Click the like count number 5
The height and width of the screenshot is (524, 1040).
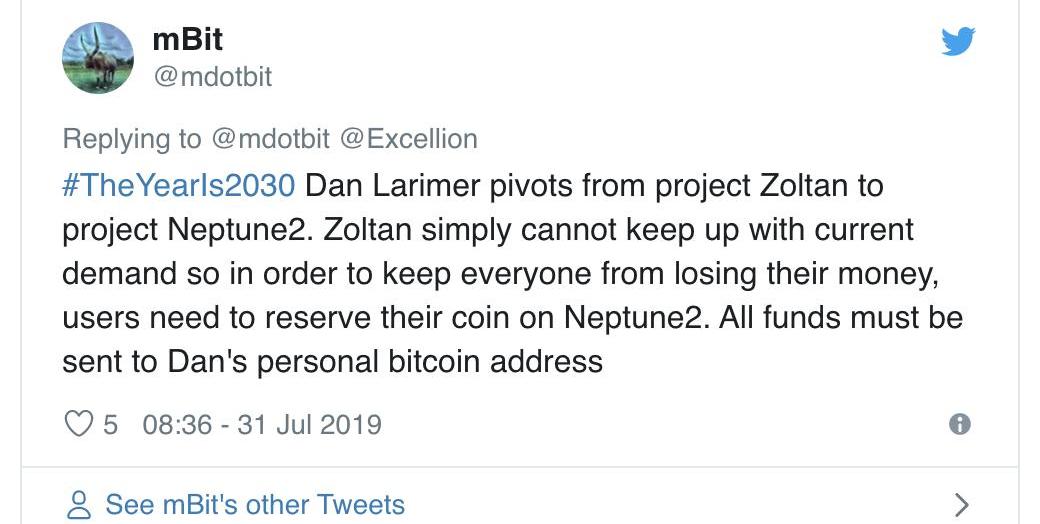coord(110,425)
